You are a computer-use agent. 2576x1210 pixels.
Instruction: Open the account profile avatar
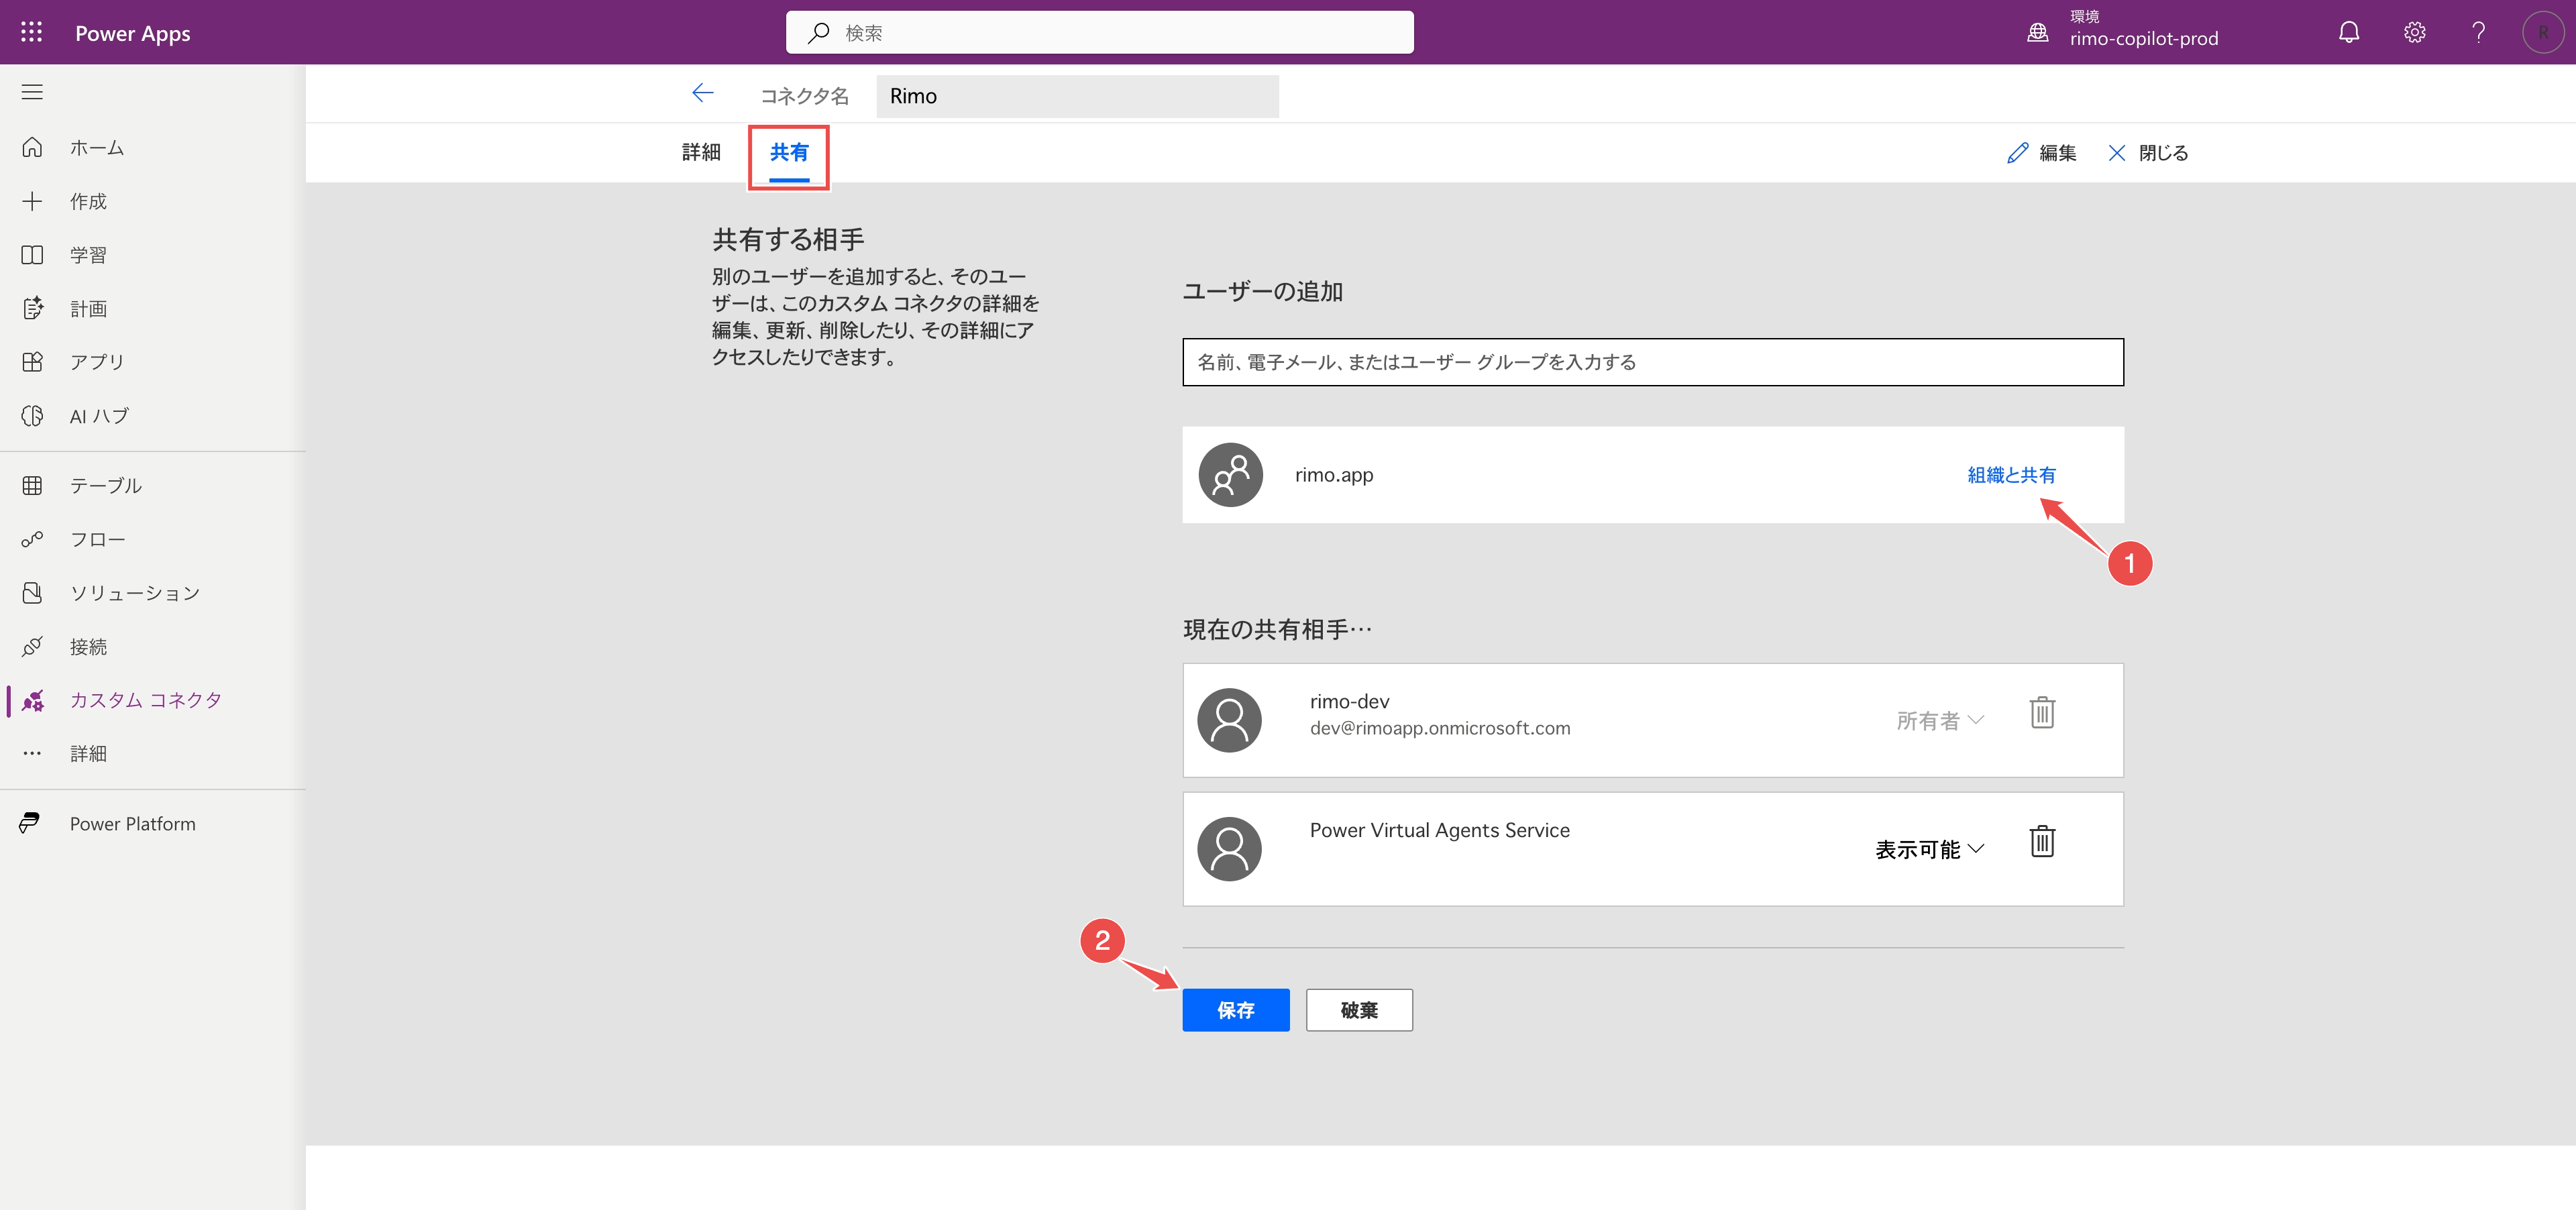click(2542, 32)
